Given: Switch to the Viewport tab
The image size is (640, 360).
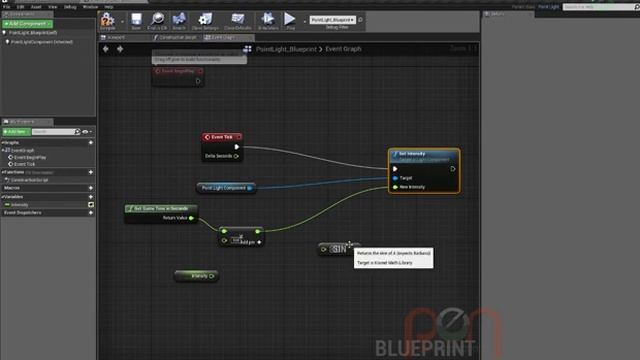Looking at the screenshot, I should coord(116,38).
